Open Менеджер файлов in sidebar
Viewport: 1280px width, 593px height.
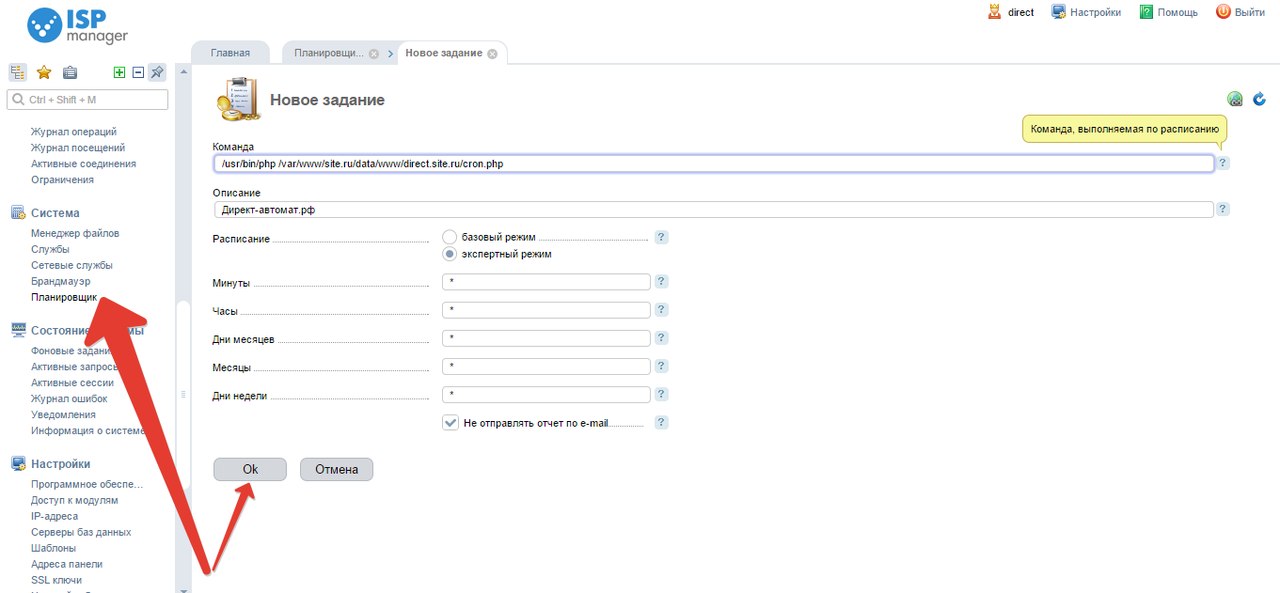(x=75, y=233)
